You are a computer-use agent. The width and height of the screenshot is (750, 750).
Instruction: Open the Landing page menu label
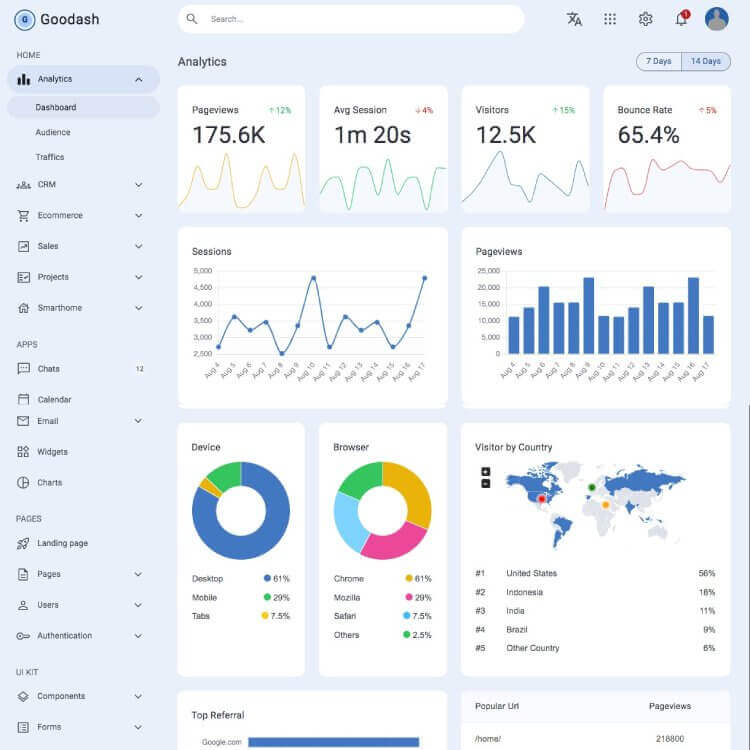(x=63, y=543)
